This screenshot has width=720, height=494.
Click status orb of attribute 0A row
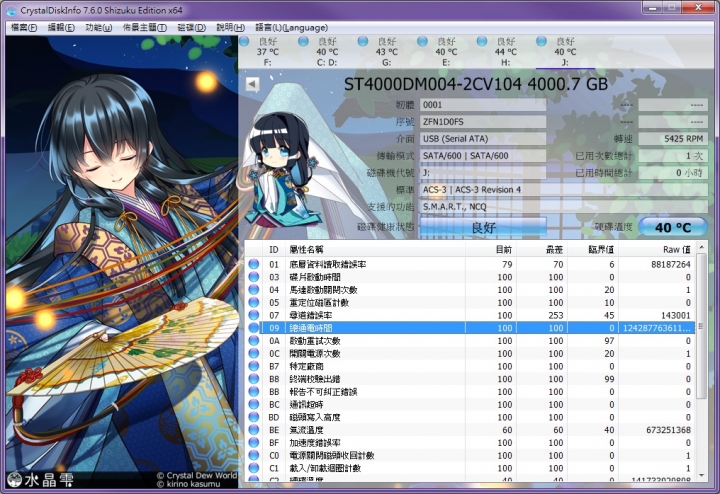click(x=253, y=341)
